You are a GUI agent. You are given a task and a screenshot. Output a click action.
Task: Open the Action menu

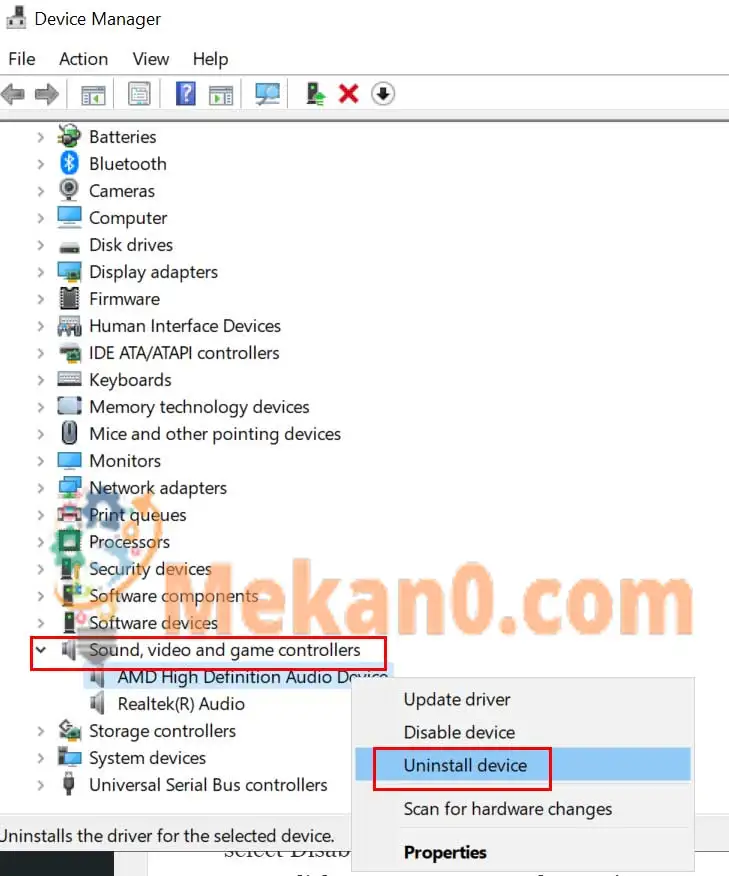[84, 59]
